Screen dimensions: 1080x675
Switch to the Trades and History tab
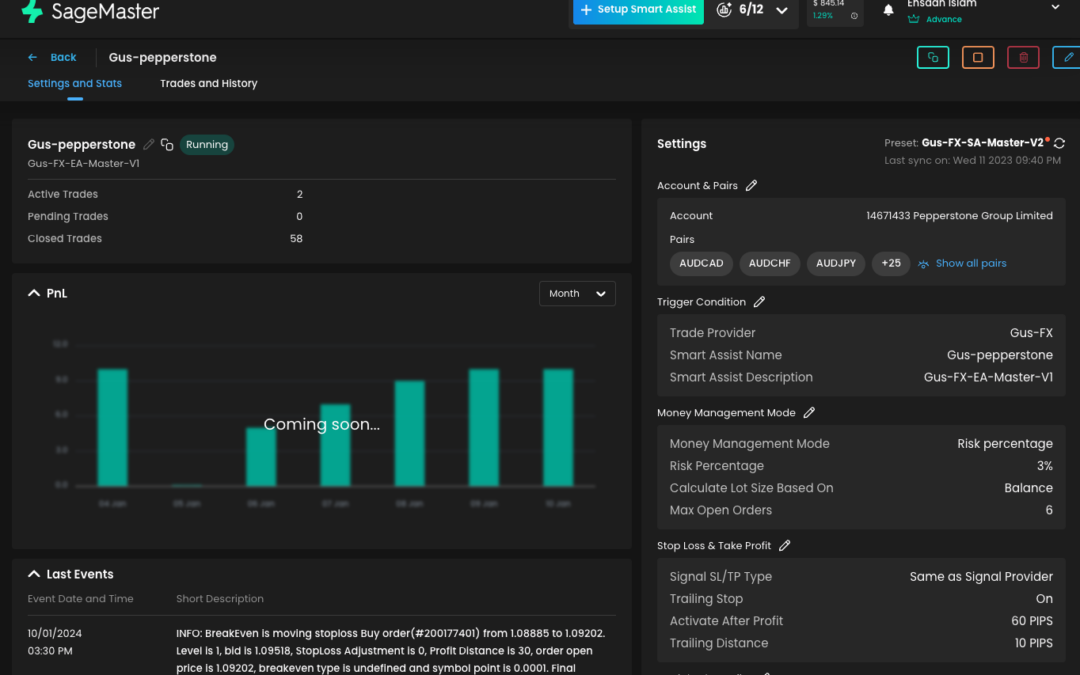point(208,84)
